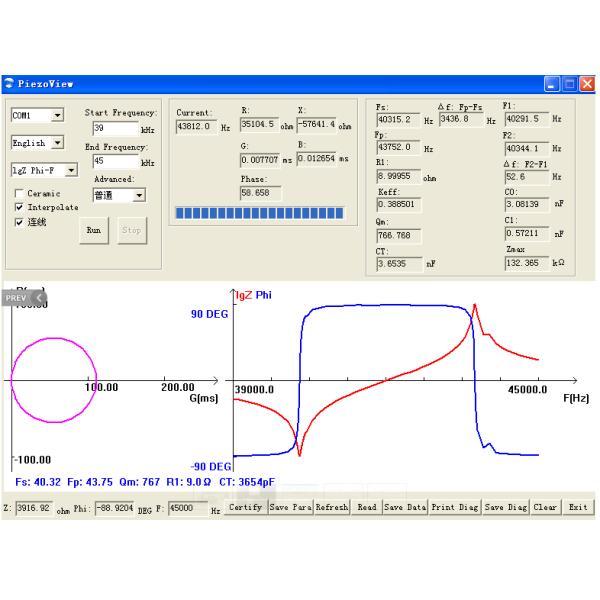Image resolution: width=600 pixels, height=600 pixels.
Task: Open the Advanced 普通 dropdown
Action: [139, 195]
